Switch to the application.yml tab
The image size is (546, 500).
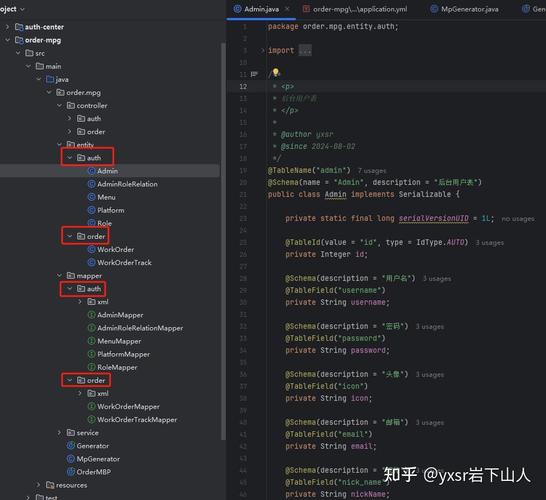click(355, 9)
